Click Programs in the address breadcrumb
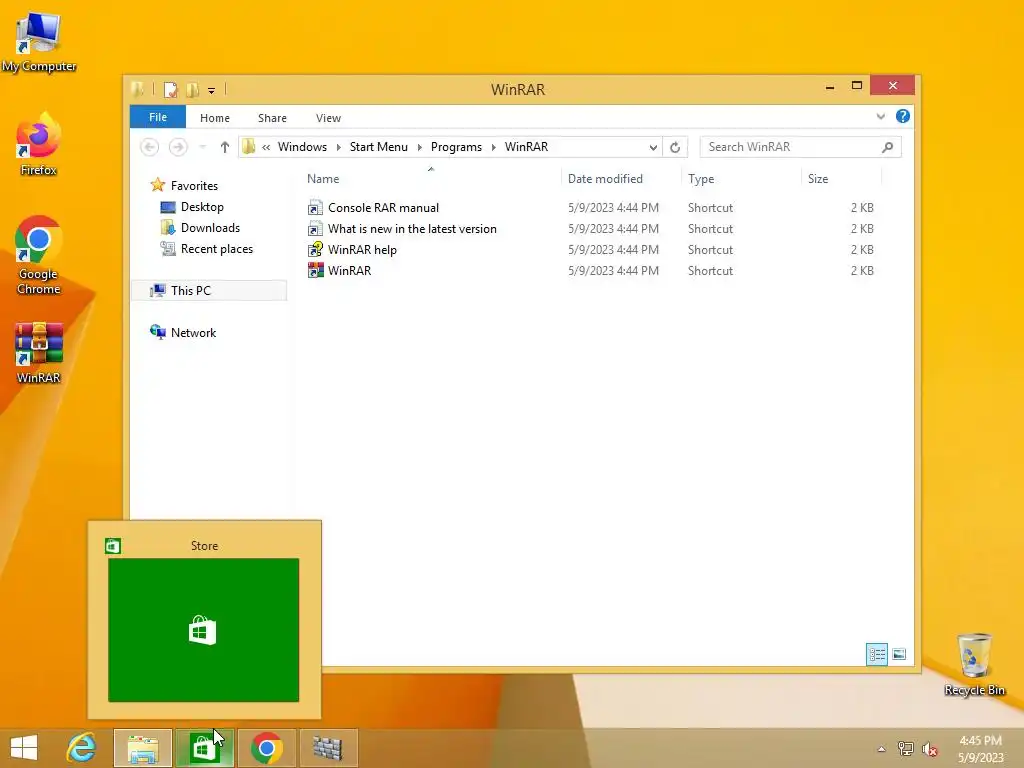The width and height of the screenshot is (1024, 768). tap(456, 147)
